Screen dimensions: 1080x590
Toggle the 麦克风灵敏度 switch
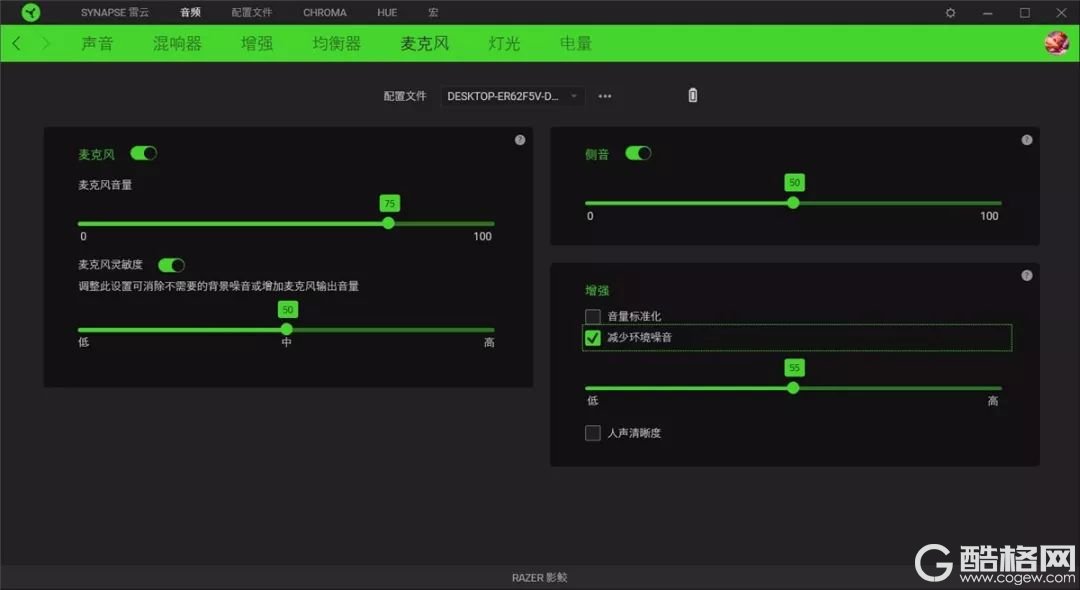(x=172, y=265)
